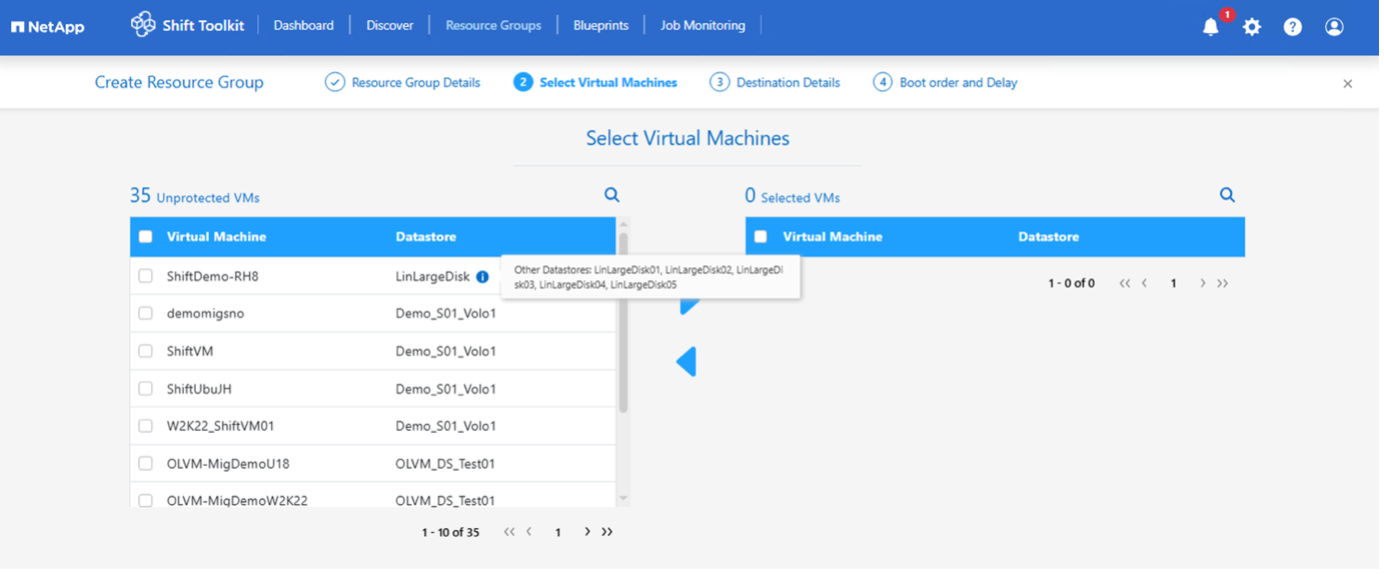Toggle select-all in Unprotected VMs header
1384x574 pixels.
pos(146,237)
